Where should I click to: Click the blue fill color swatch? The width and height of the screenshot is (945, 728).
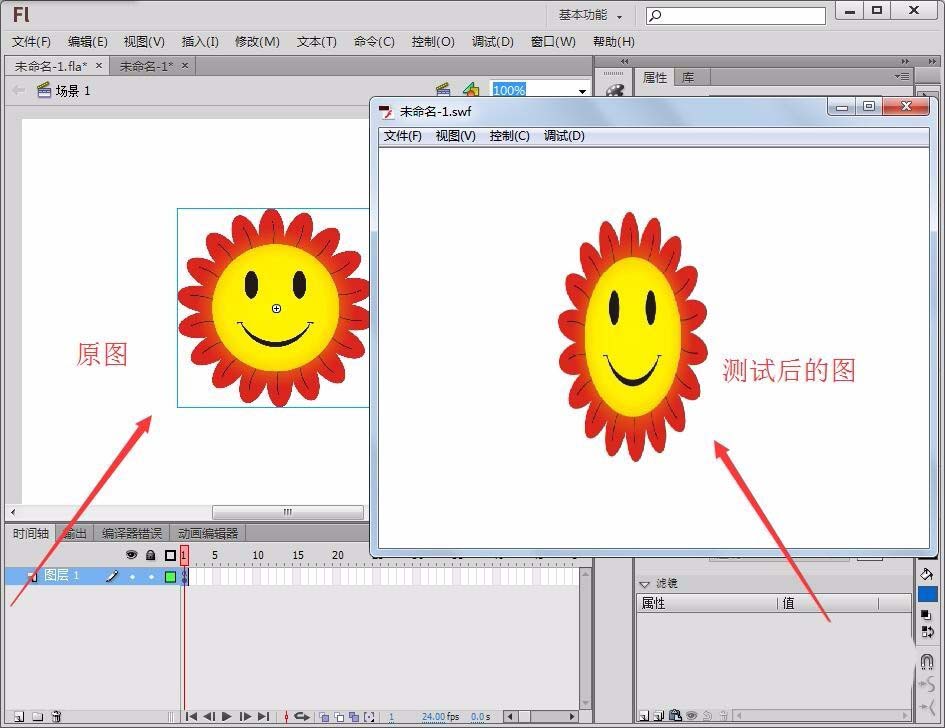(x=928, y=594)
